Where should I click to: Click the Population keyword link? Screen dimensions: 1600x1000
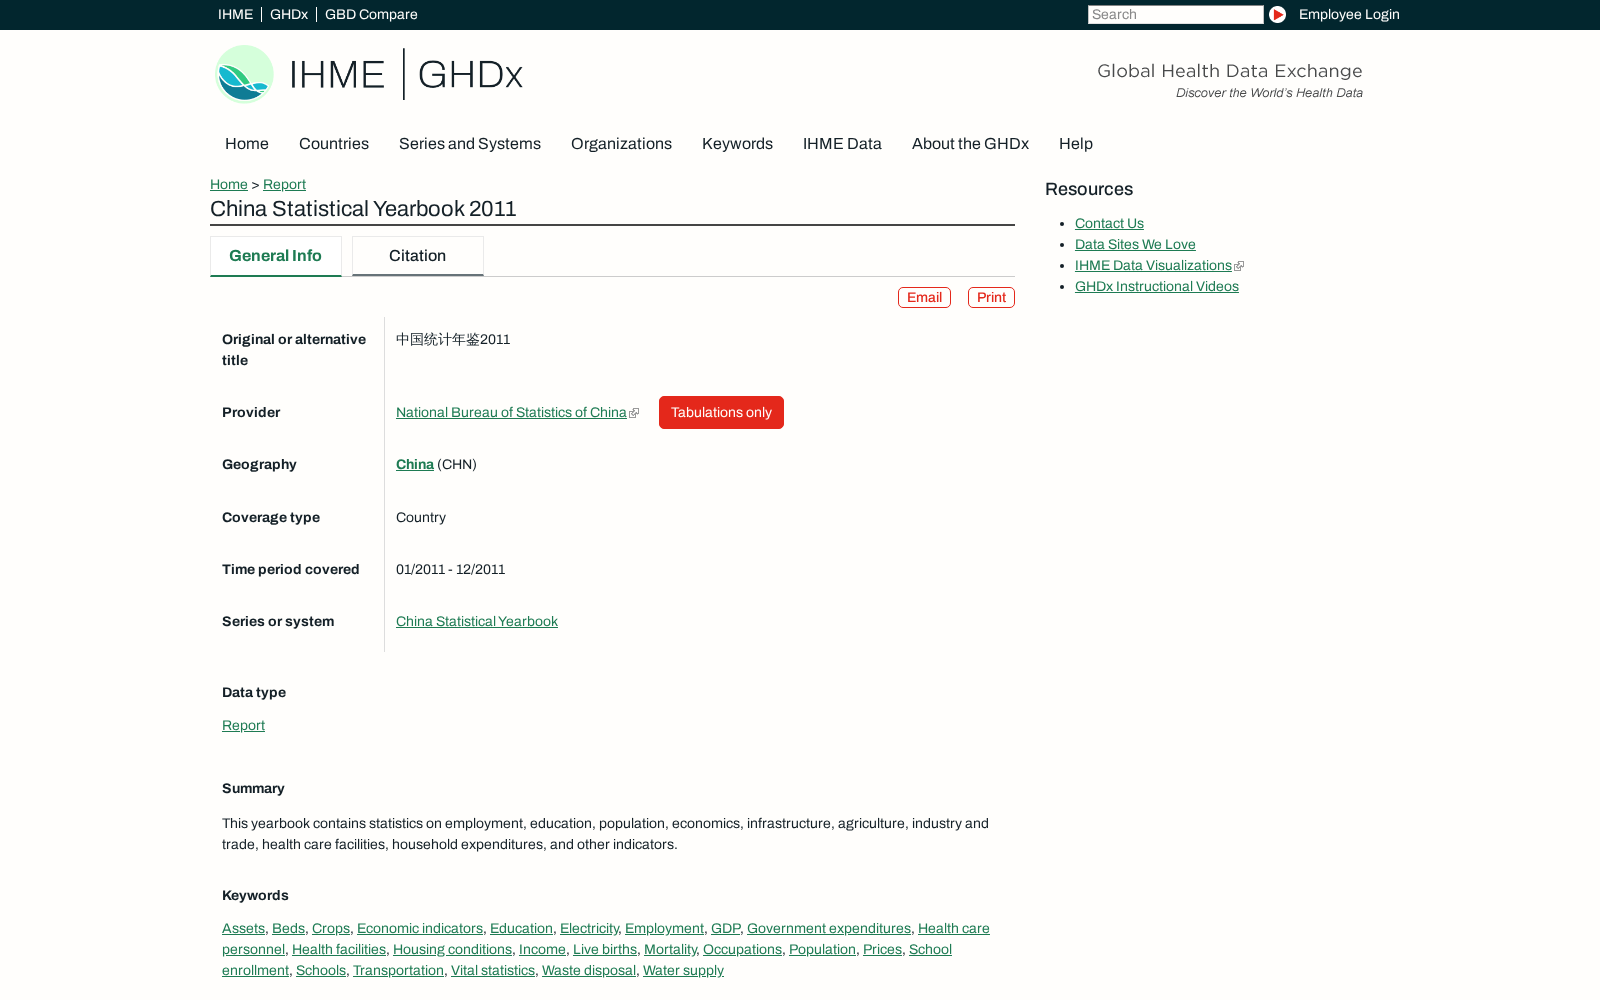pyautogui.click(x=822, y=949)
